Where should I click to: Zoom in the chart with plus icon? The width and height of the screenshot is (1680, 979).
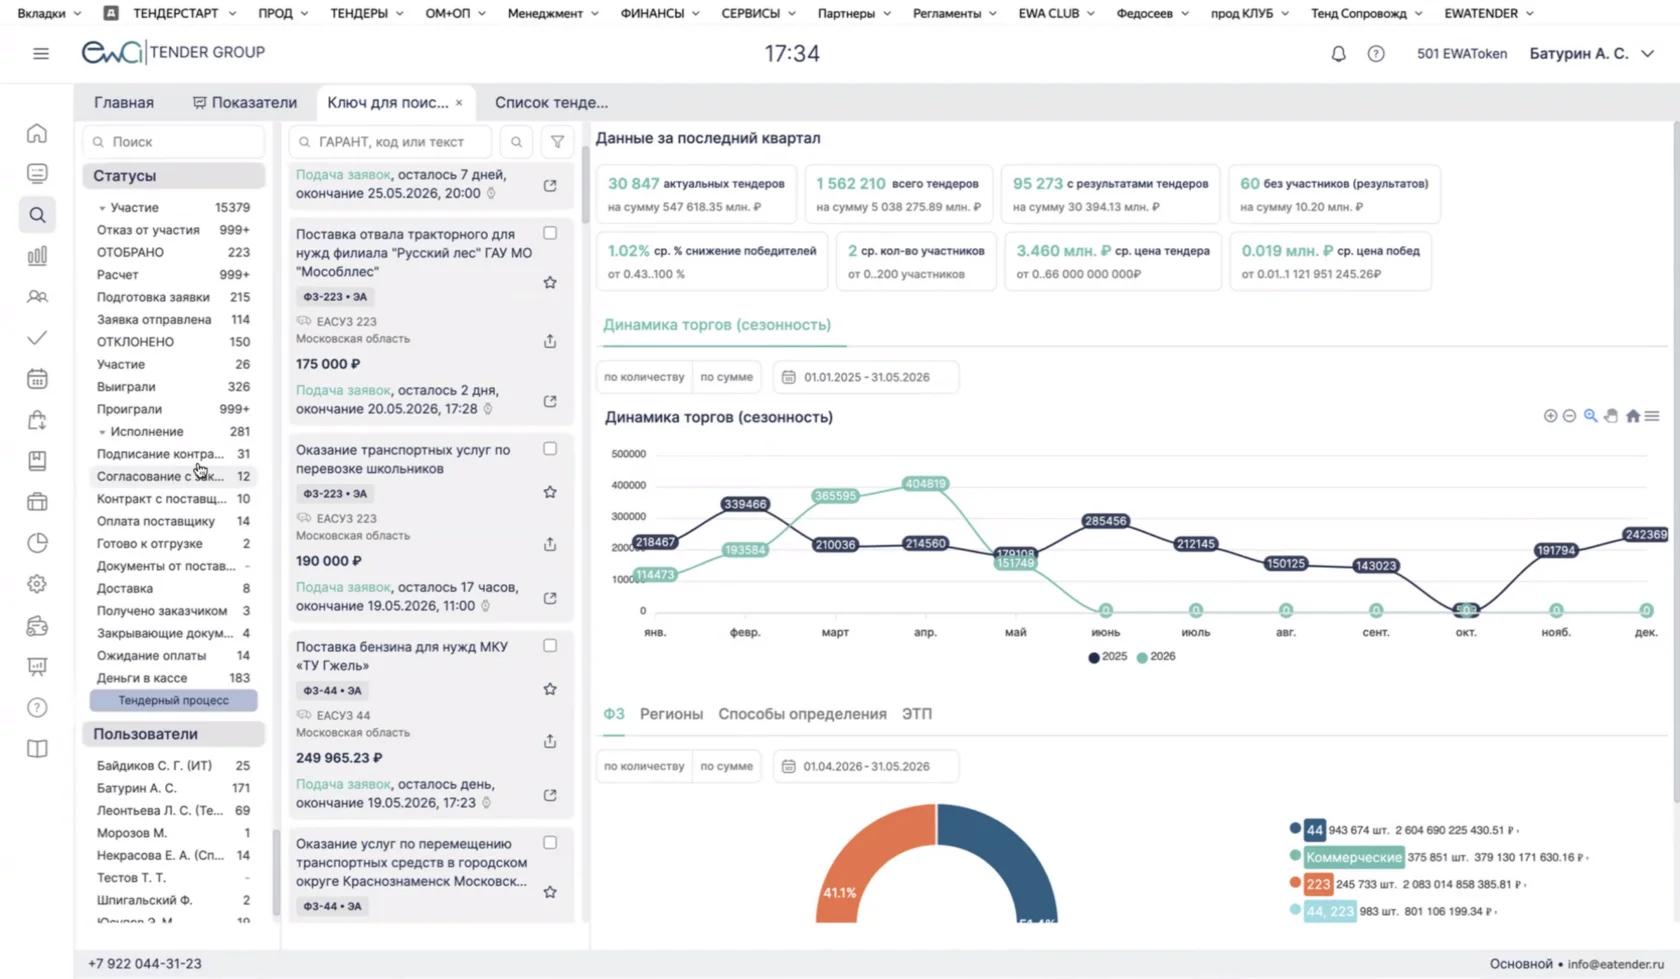pyautogui.click(x=1550, y=416)
